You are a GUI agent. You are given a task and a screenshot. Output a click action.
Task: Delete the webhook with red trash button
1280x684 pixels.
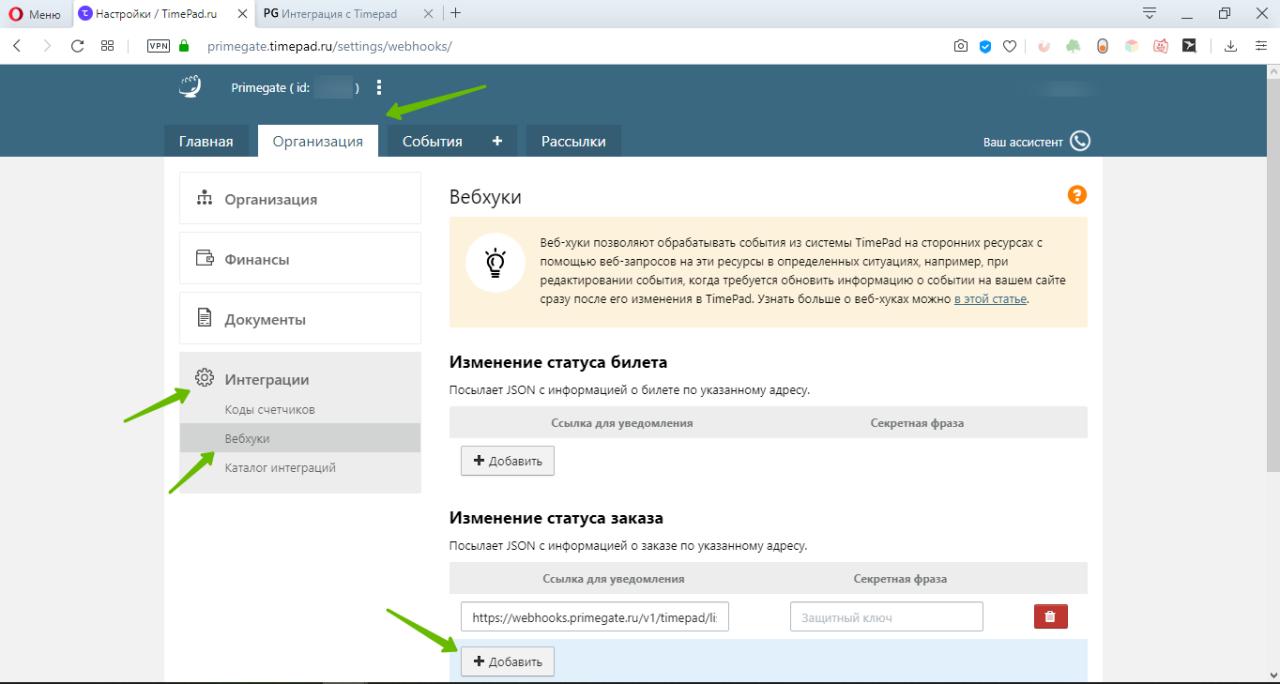coord(1050,617)
